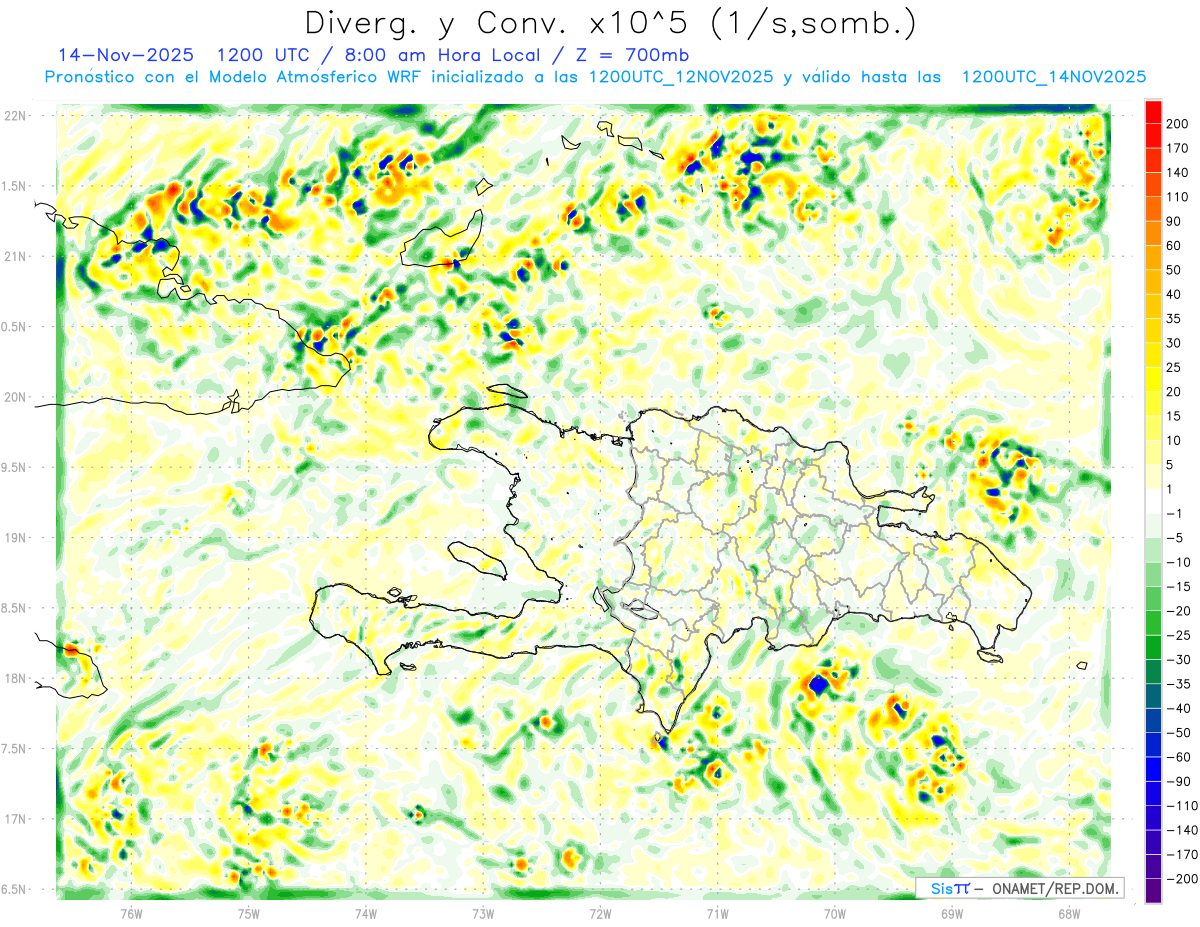
Task: Click the colorbar value -10
Action: pos(1179,563)
